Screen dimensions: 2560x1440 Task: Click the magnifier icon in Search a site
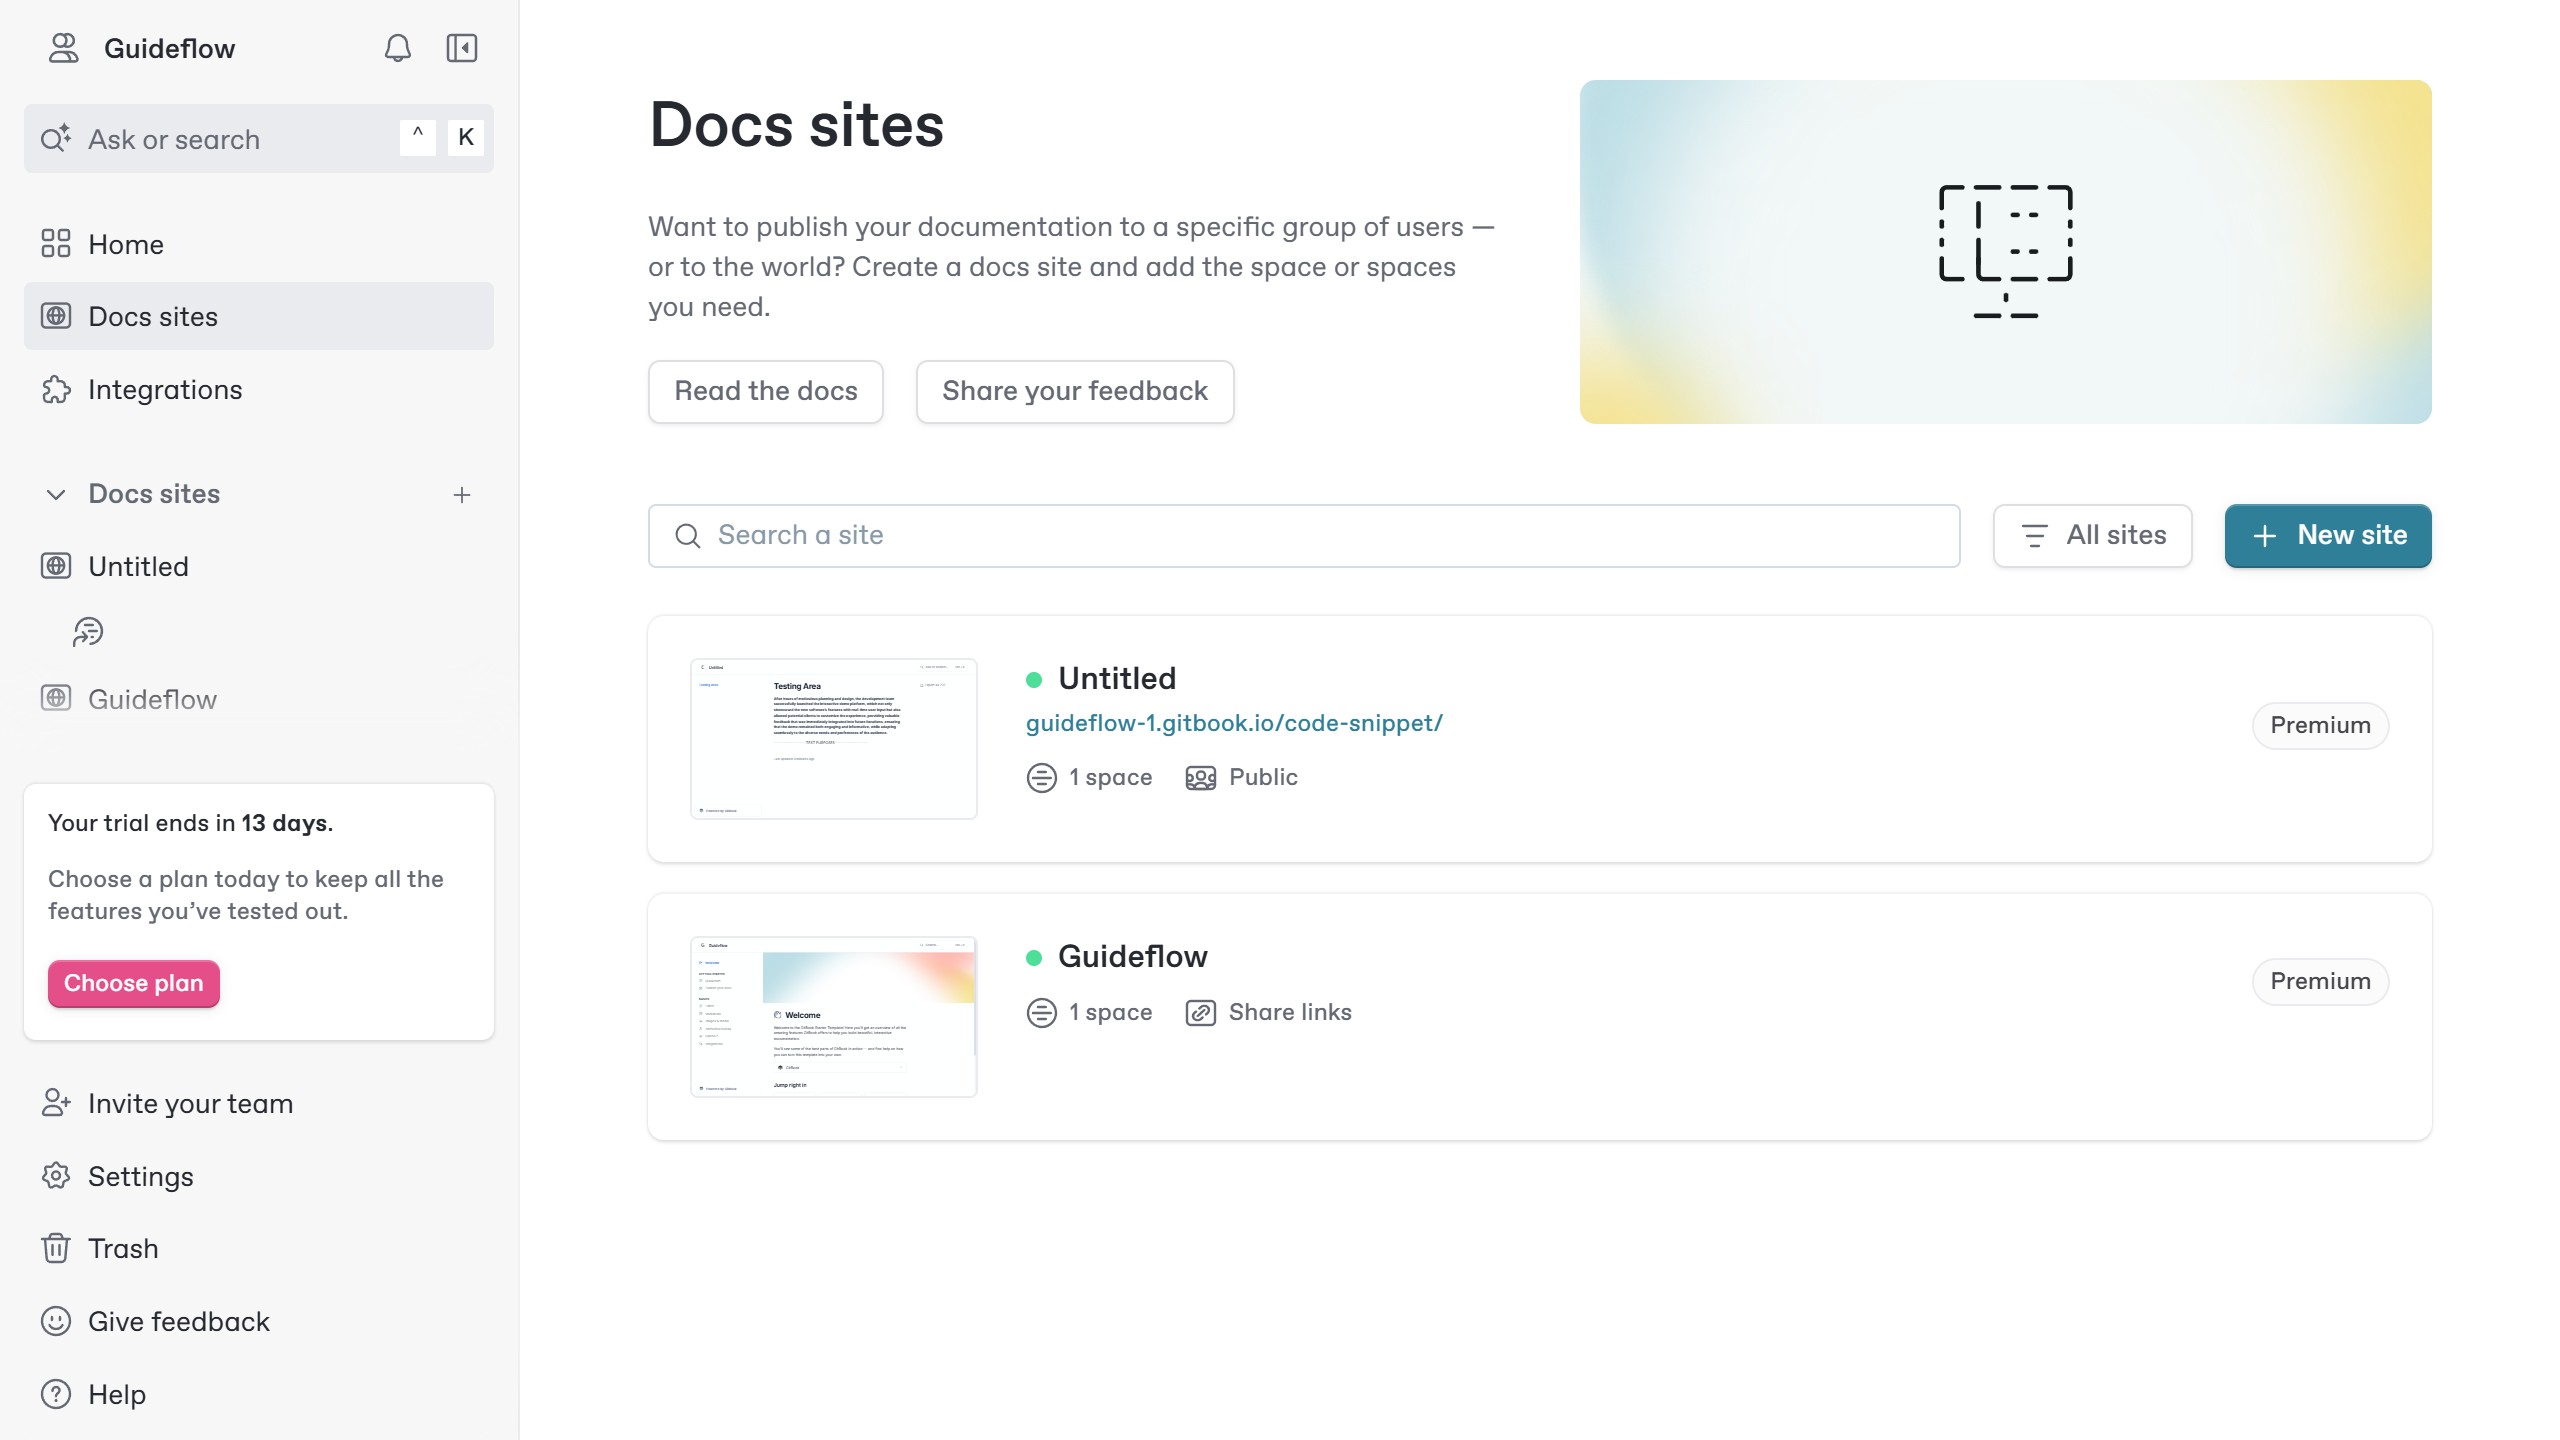click(x=688, y=536)
